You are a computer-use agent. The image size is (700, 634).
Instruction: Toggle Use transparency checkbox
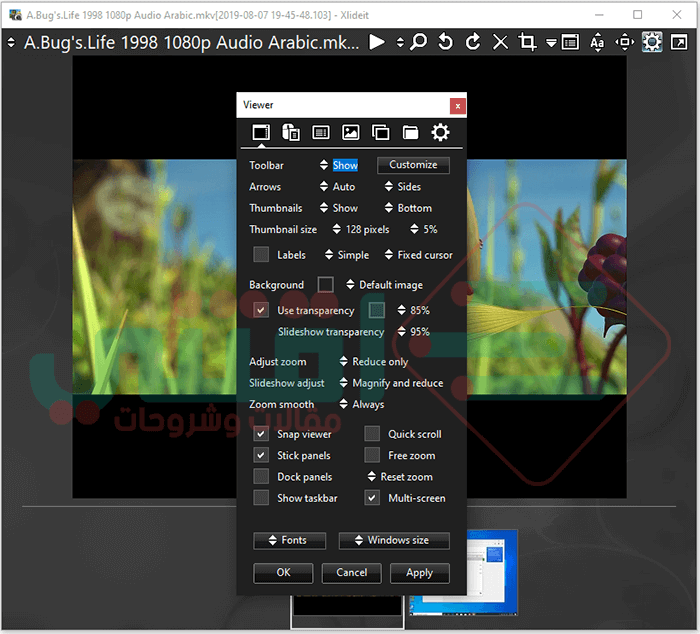click(261, 310)
